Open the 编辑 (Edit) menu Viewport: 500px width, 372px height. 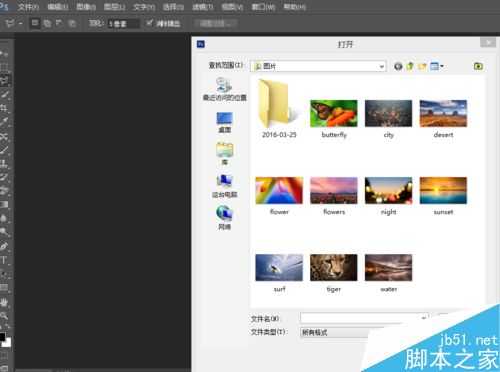pyautogui.click(x=57, y=7)
